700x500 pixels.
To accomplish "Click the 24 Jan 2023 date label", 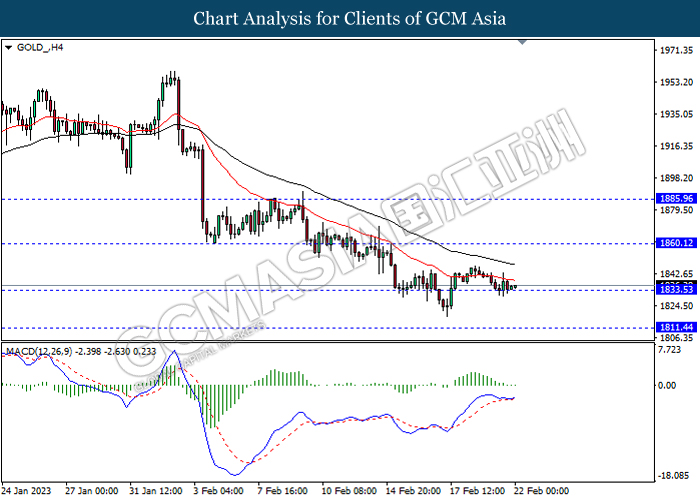I will pyautogui.click(x=27, y=491).
